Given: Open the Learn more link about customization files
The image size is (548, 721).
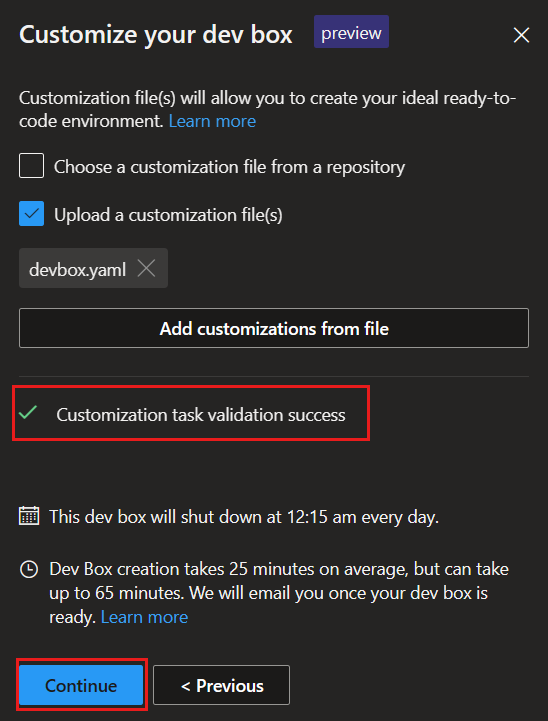Looking at the screenshot, I should click(212, 121).
